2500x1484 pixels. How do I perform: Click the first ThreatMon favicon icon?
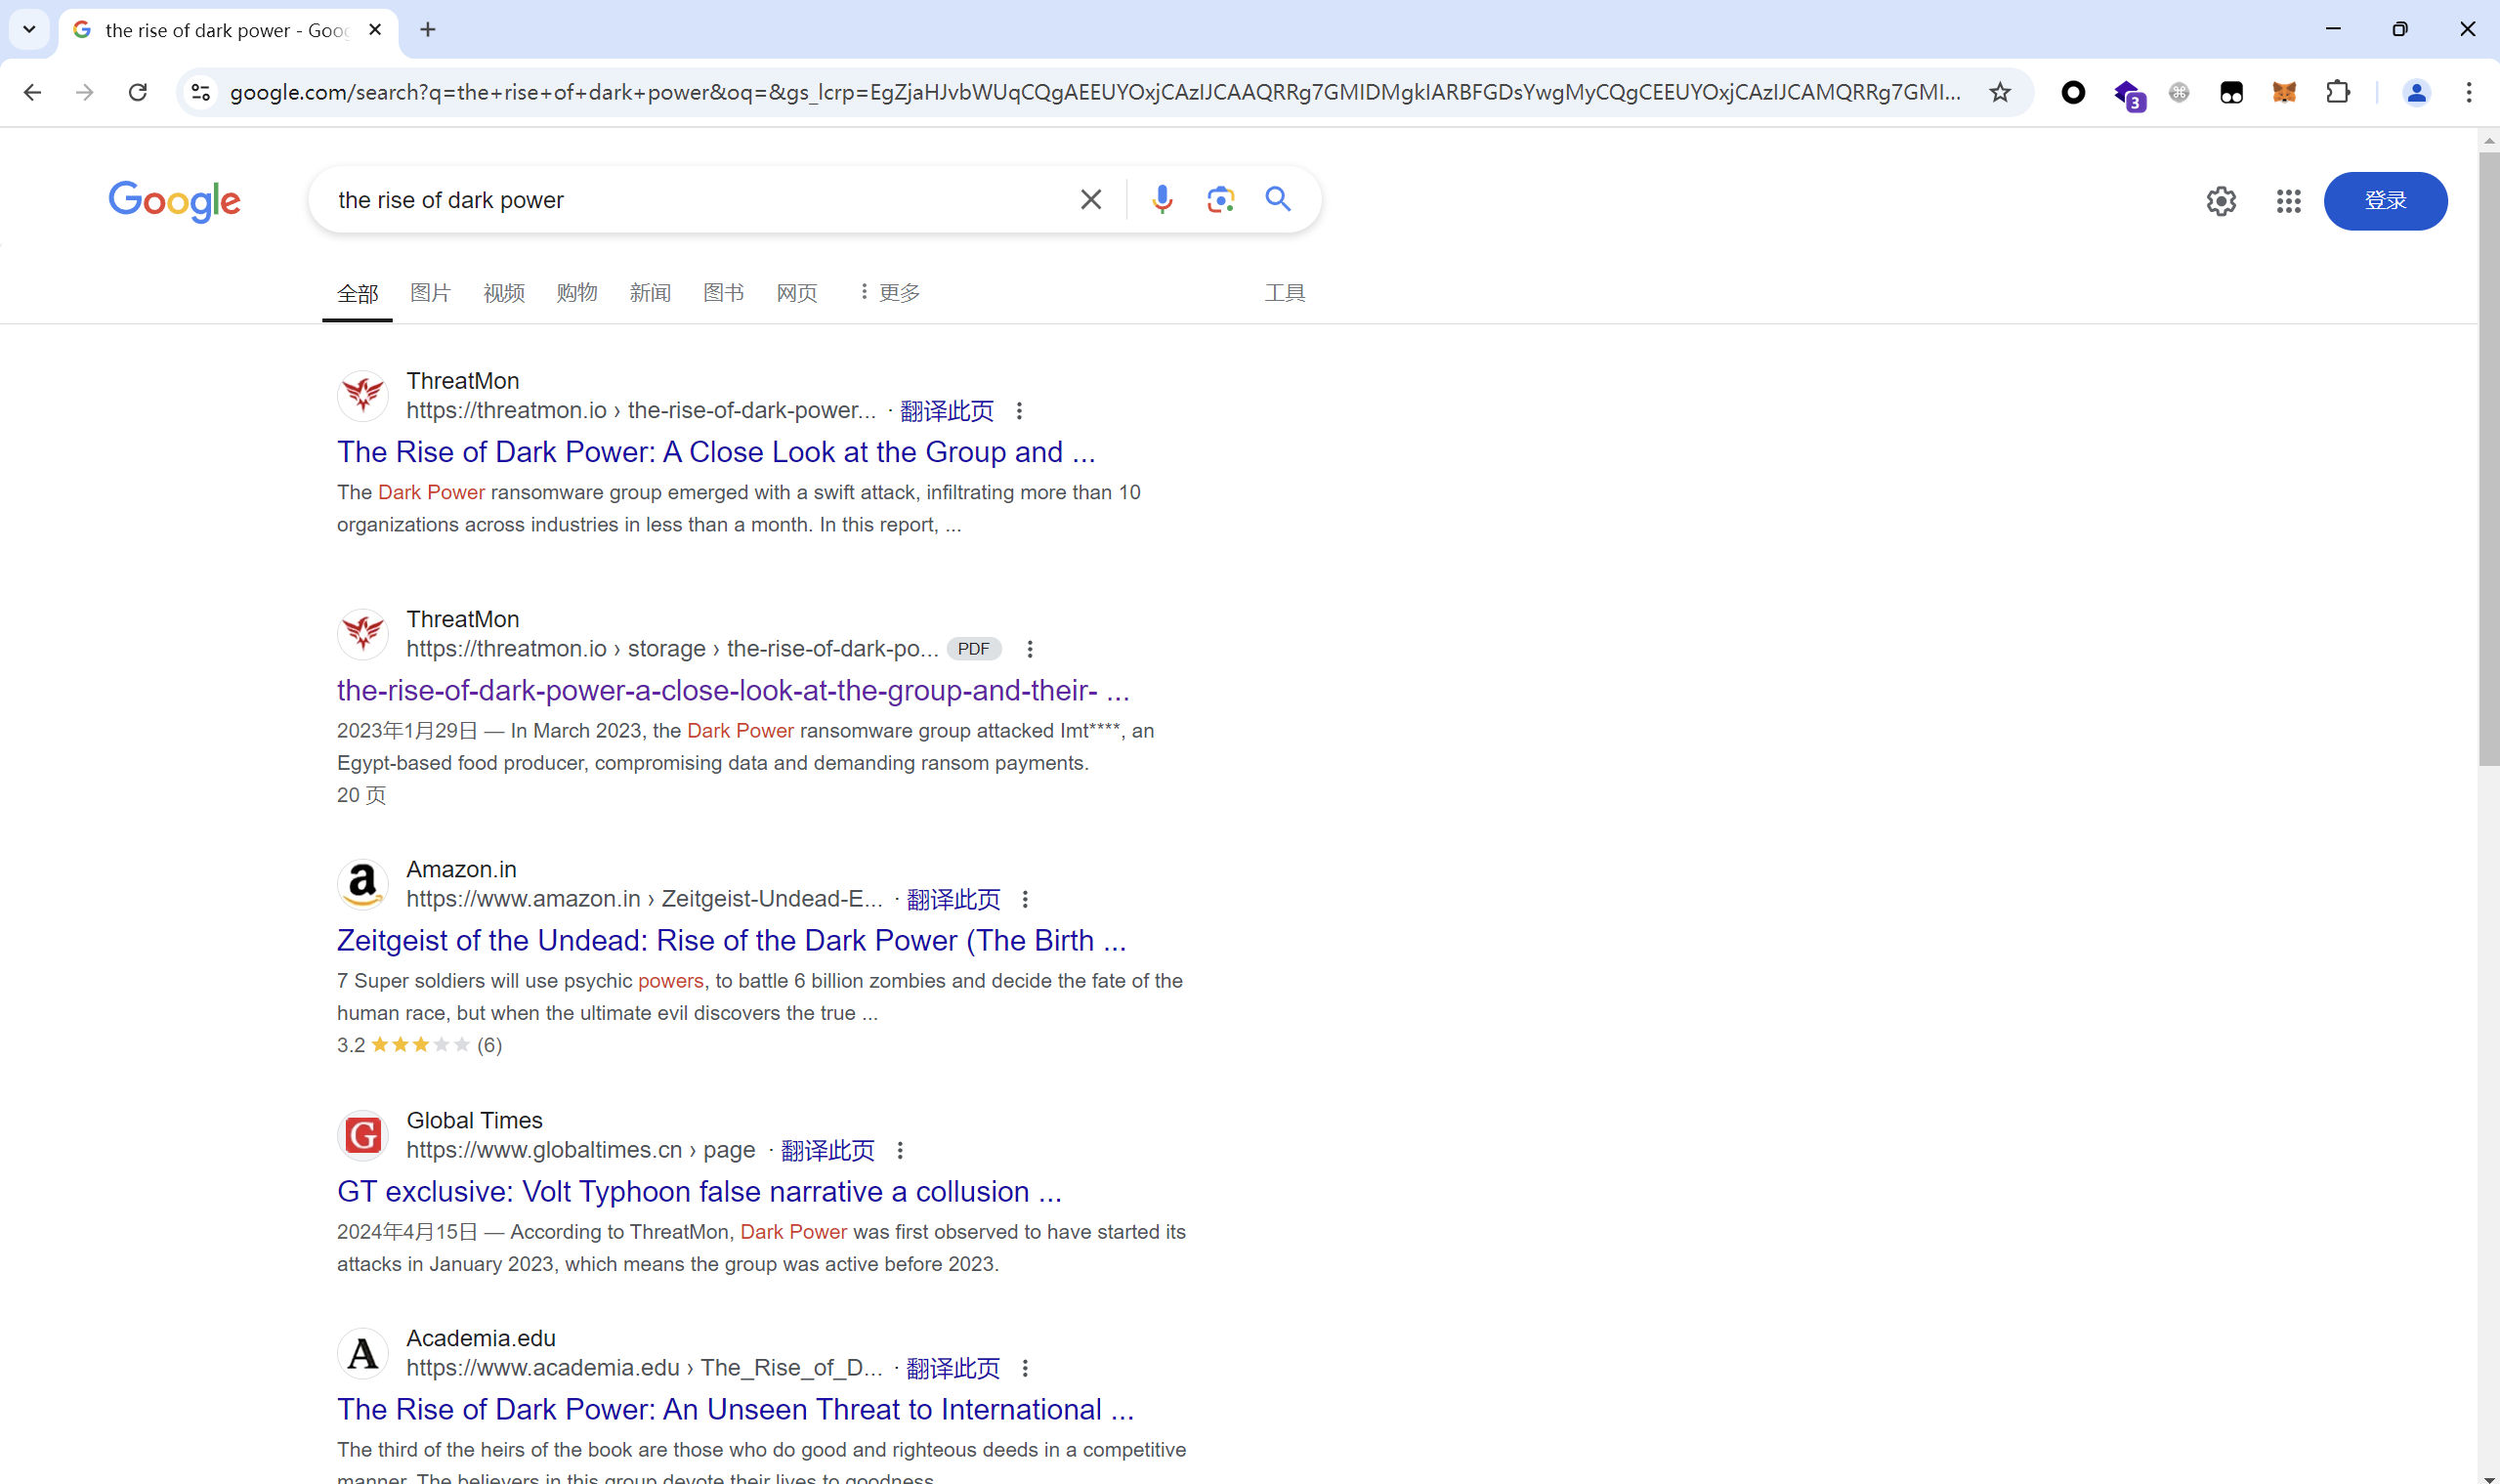coord(362,395)
